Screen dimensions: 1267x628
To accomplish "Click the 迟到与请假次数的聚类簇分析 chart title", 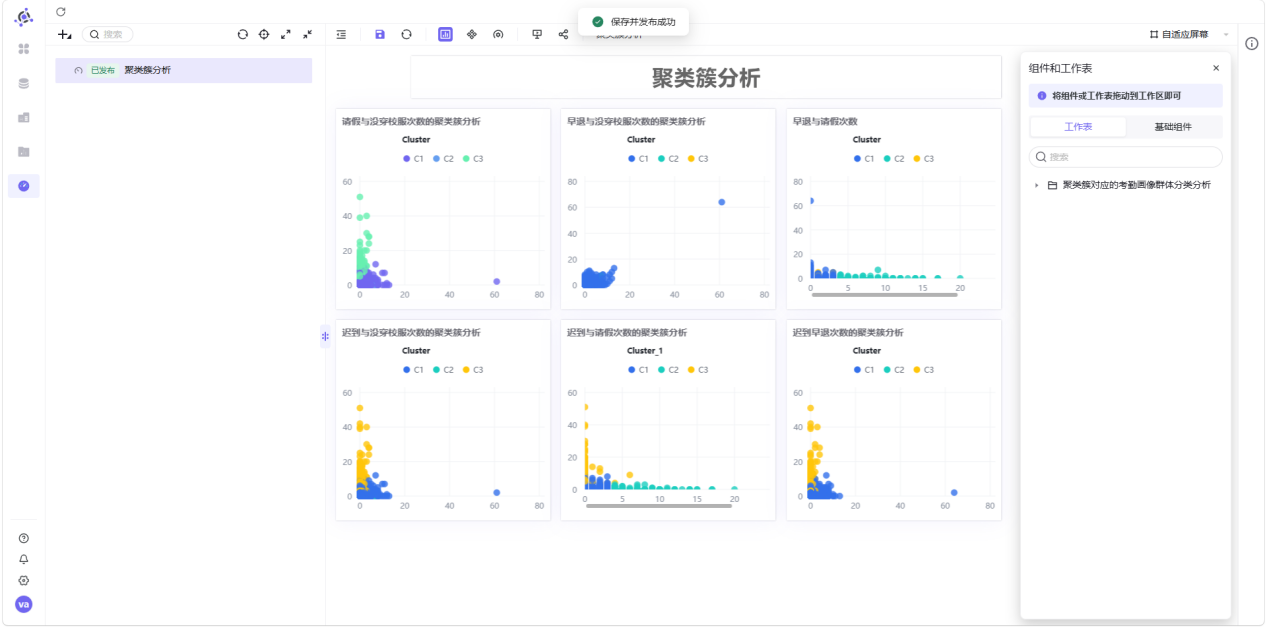I will [627, 332].
